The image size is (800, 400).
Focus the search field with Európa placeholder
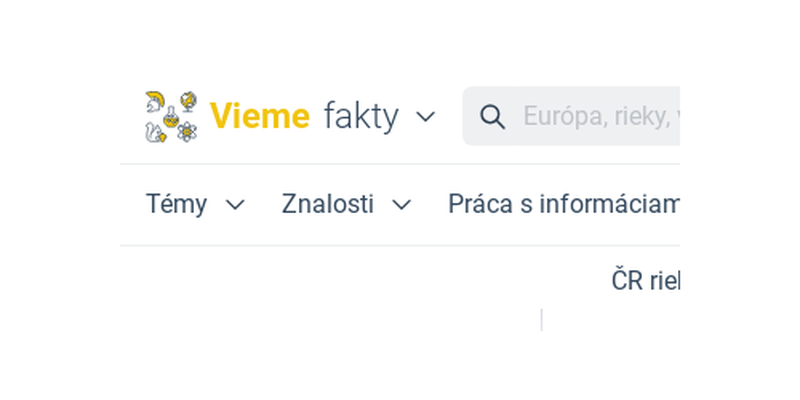pyautogui.click(x=571, y=116)
